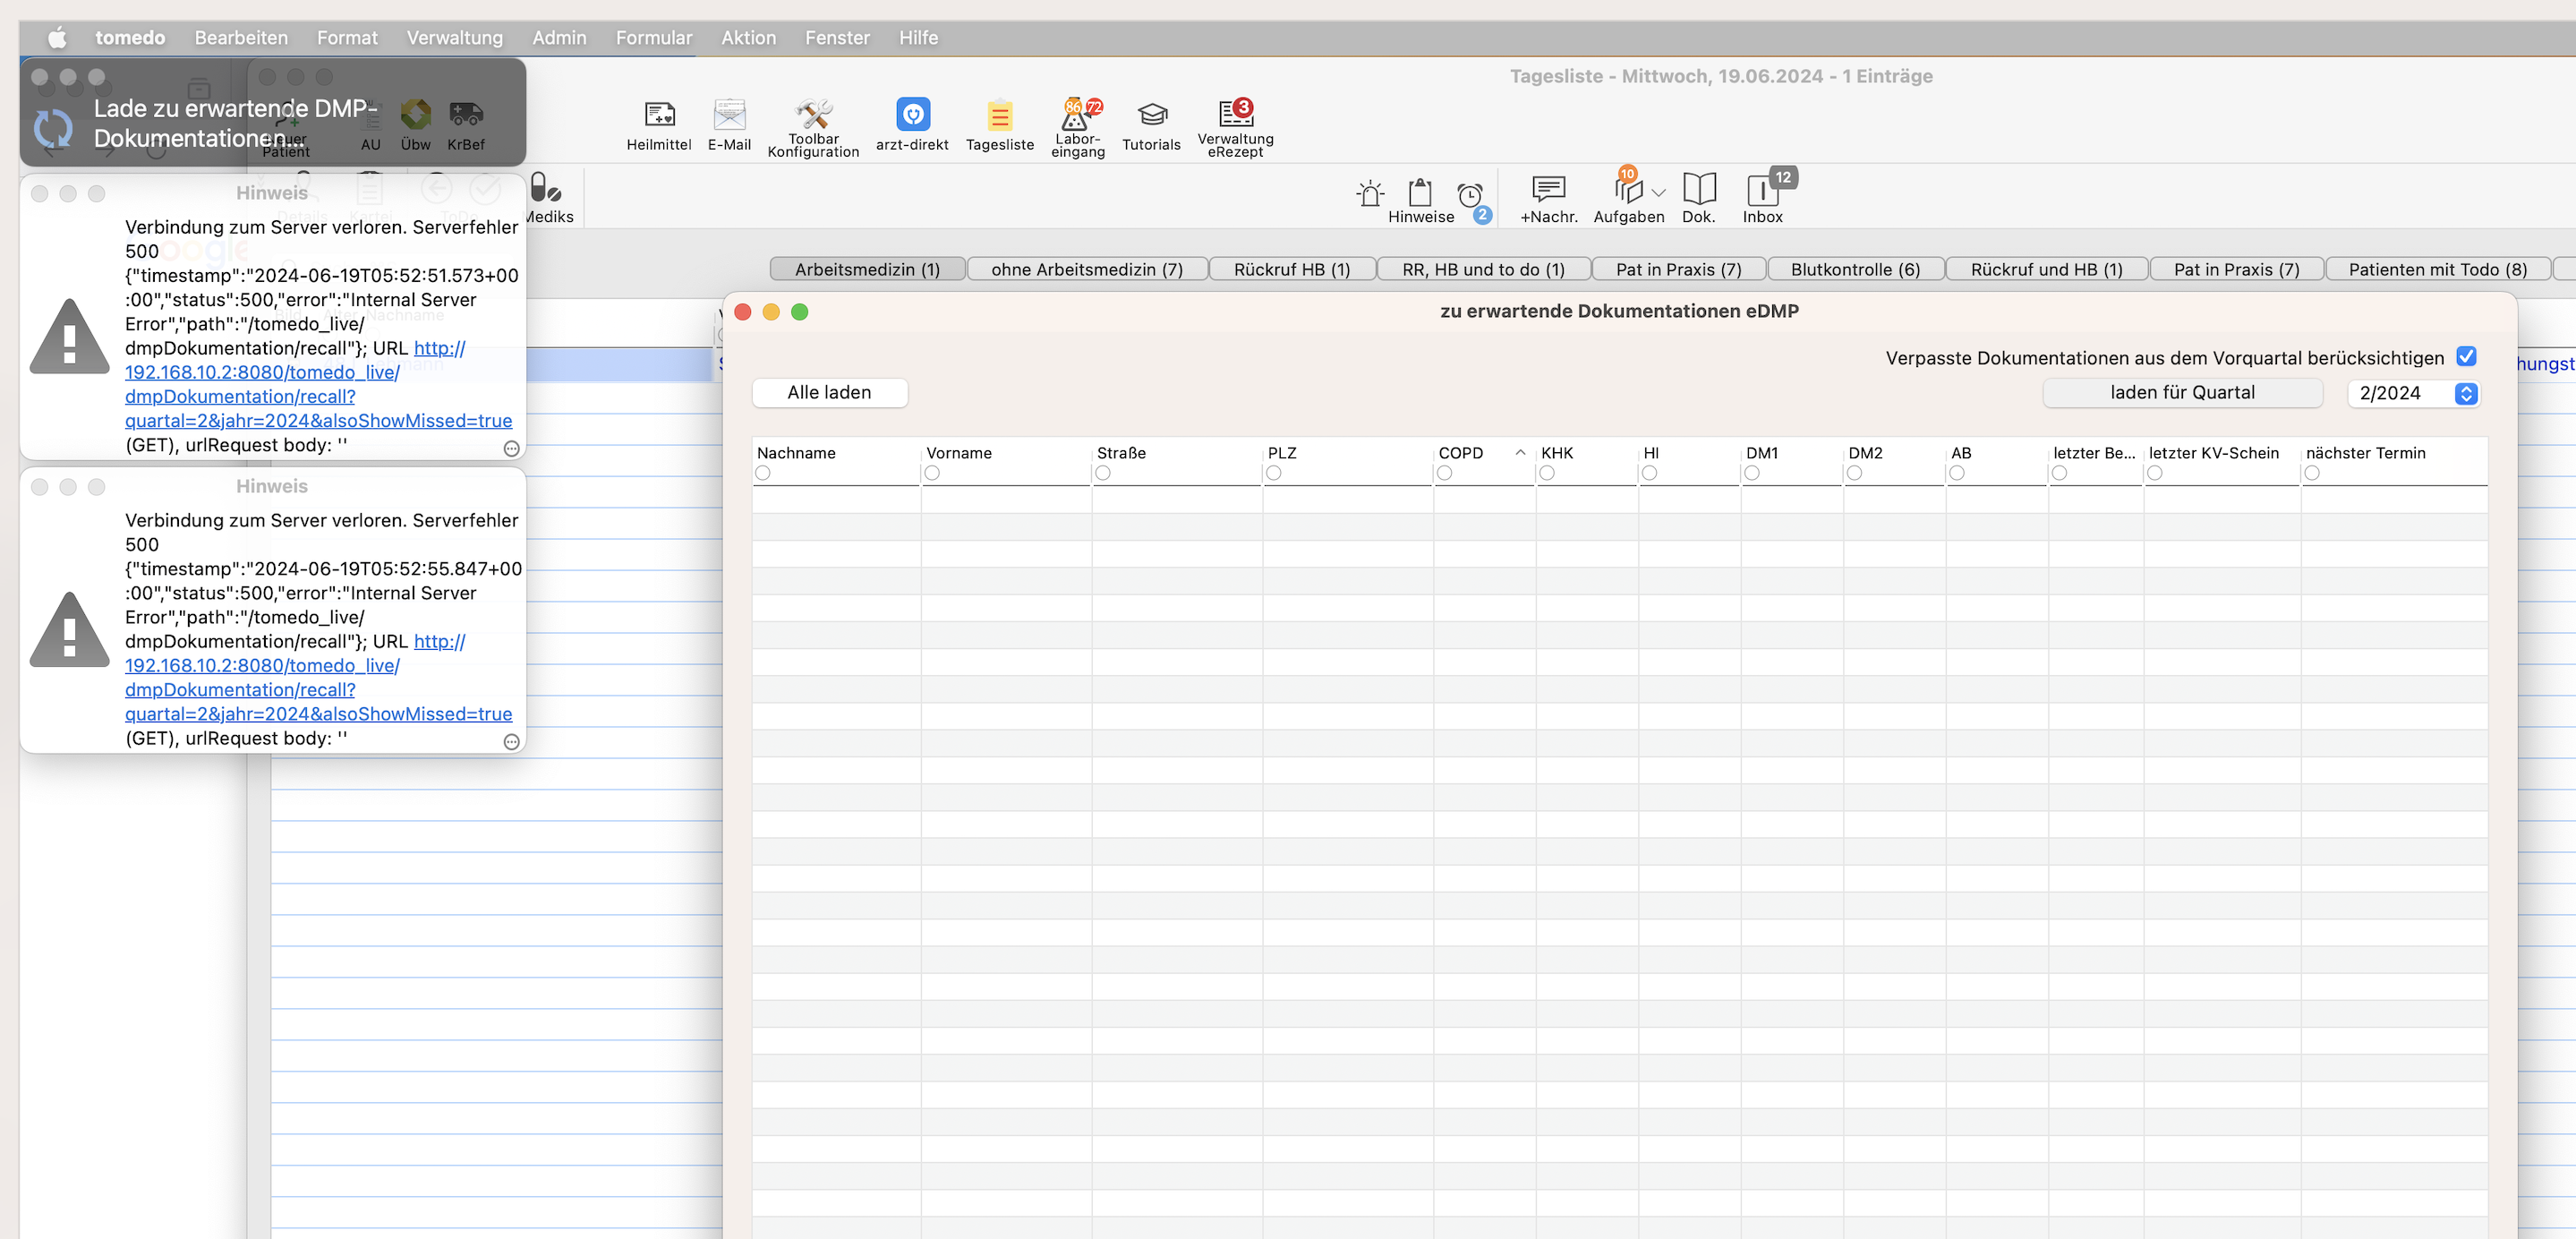Toggle the filter circle under Vorname column
This screenshot has width=2576, height=1239.
pos(932,473)
